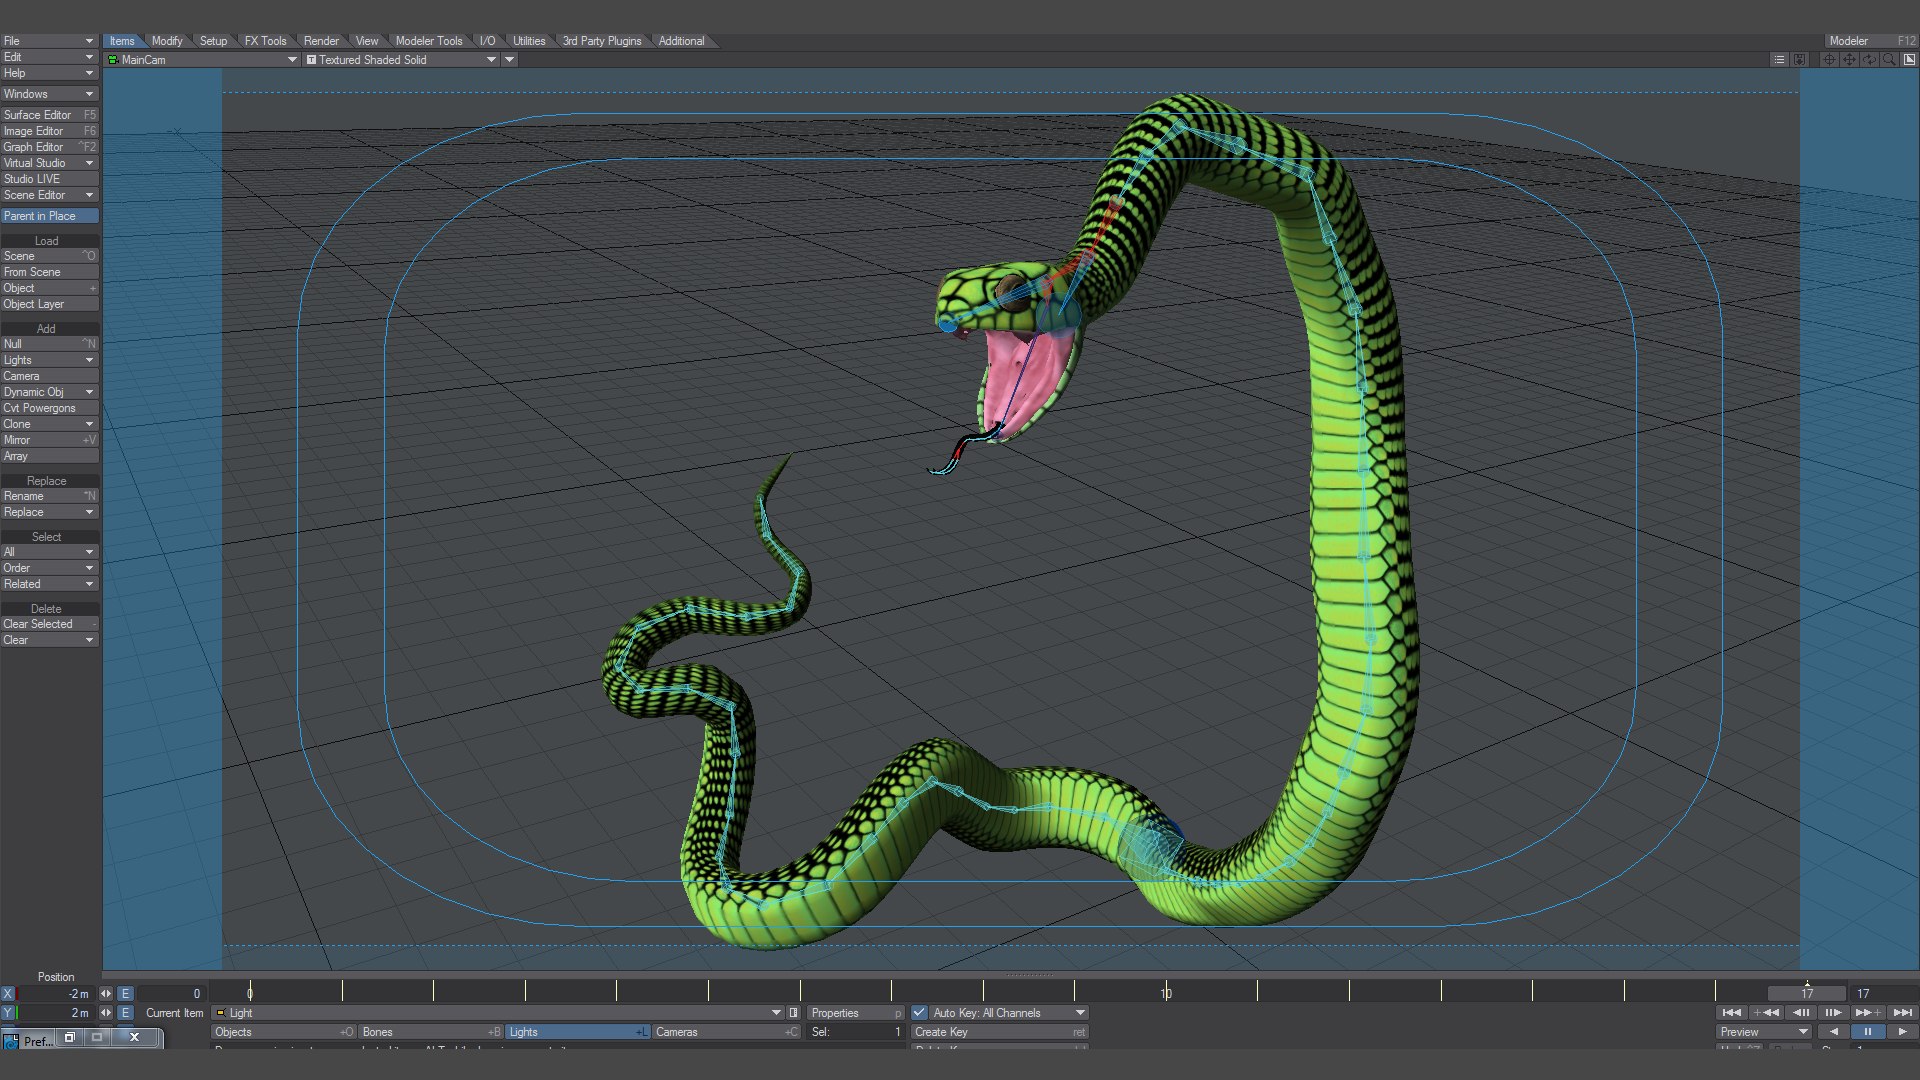1920x1080 pixels.
Task: Click the Create Key button
Action: pos(1000,1032)
